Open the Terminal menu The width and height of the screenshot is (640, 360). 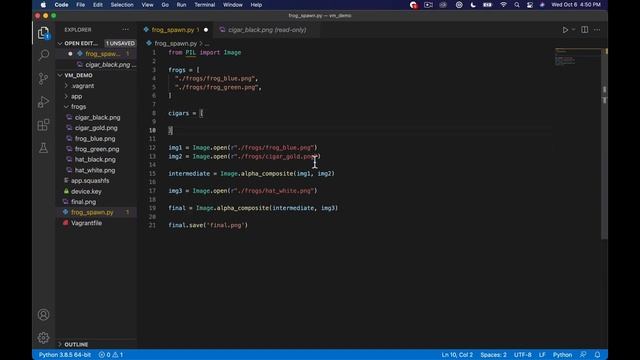(204, 5)
